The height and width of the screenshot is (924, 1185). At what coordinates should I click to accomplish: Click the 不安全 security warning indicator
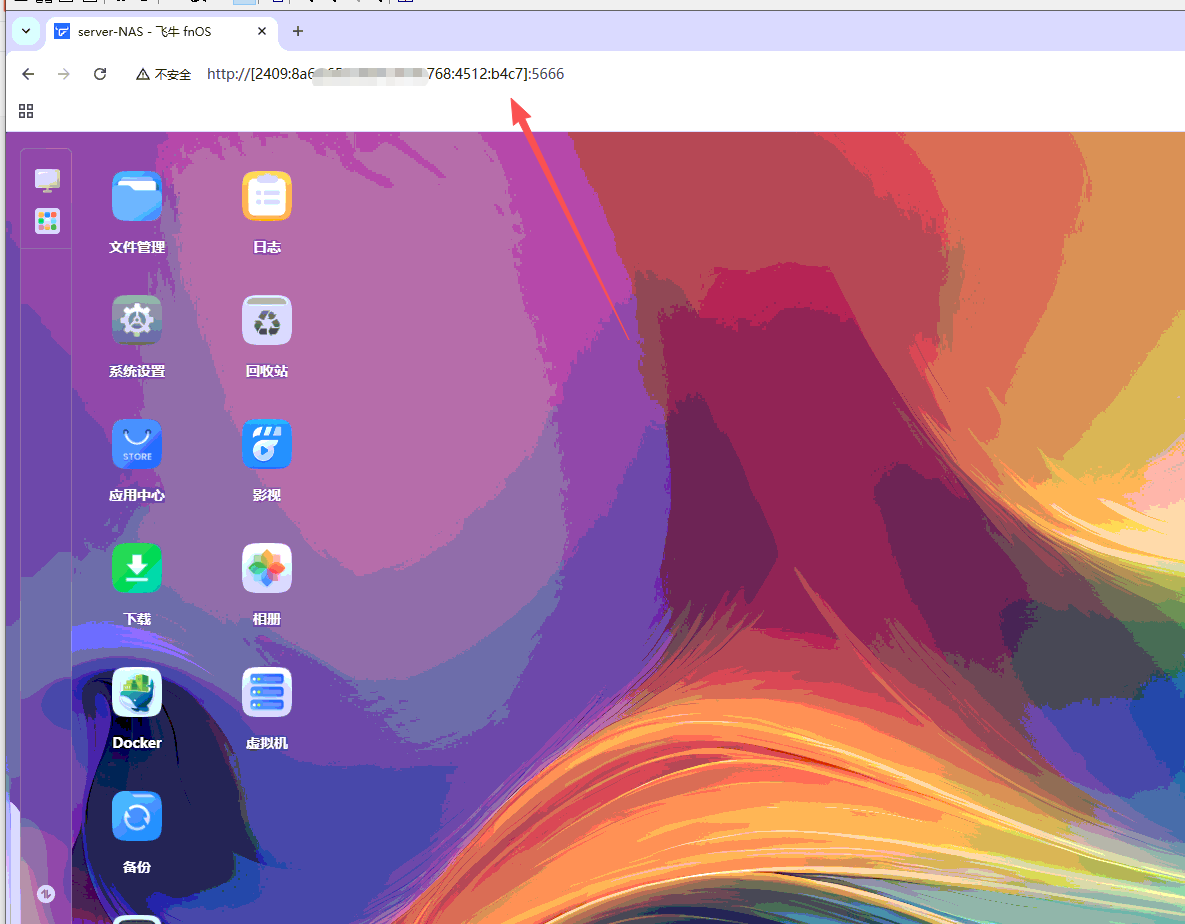163,74
